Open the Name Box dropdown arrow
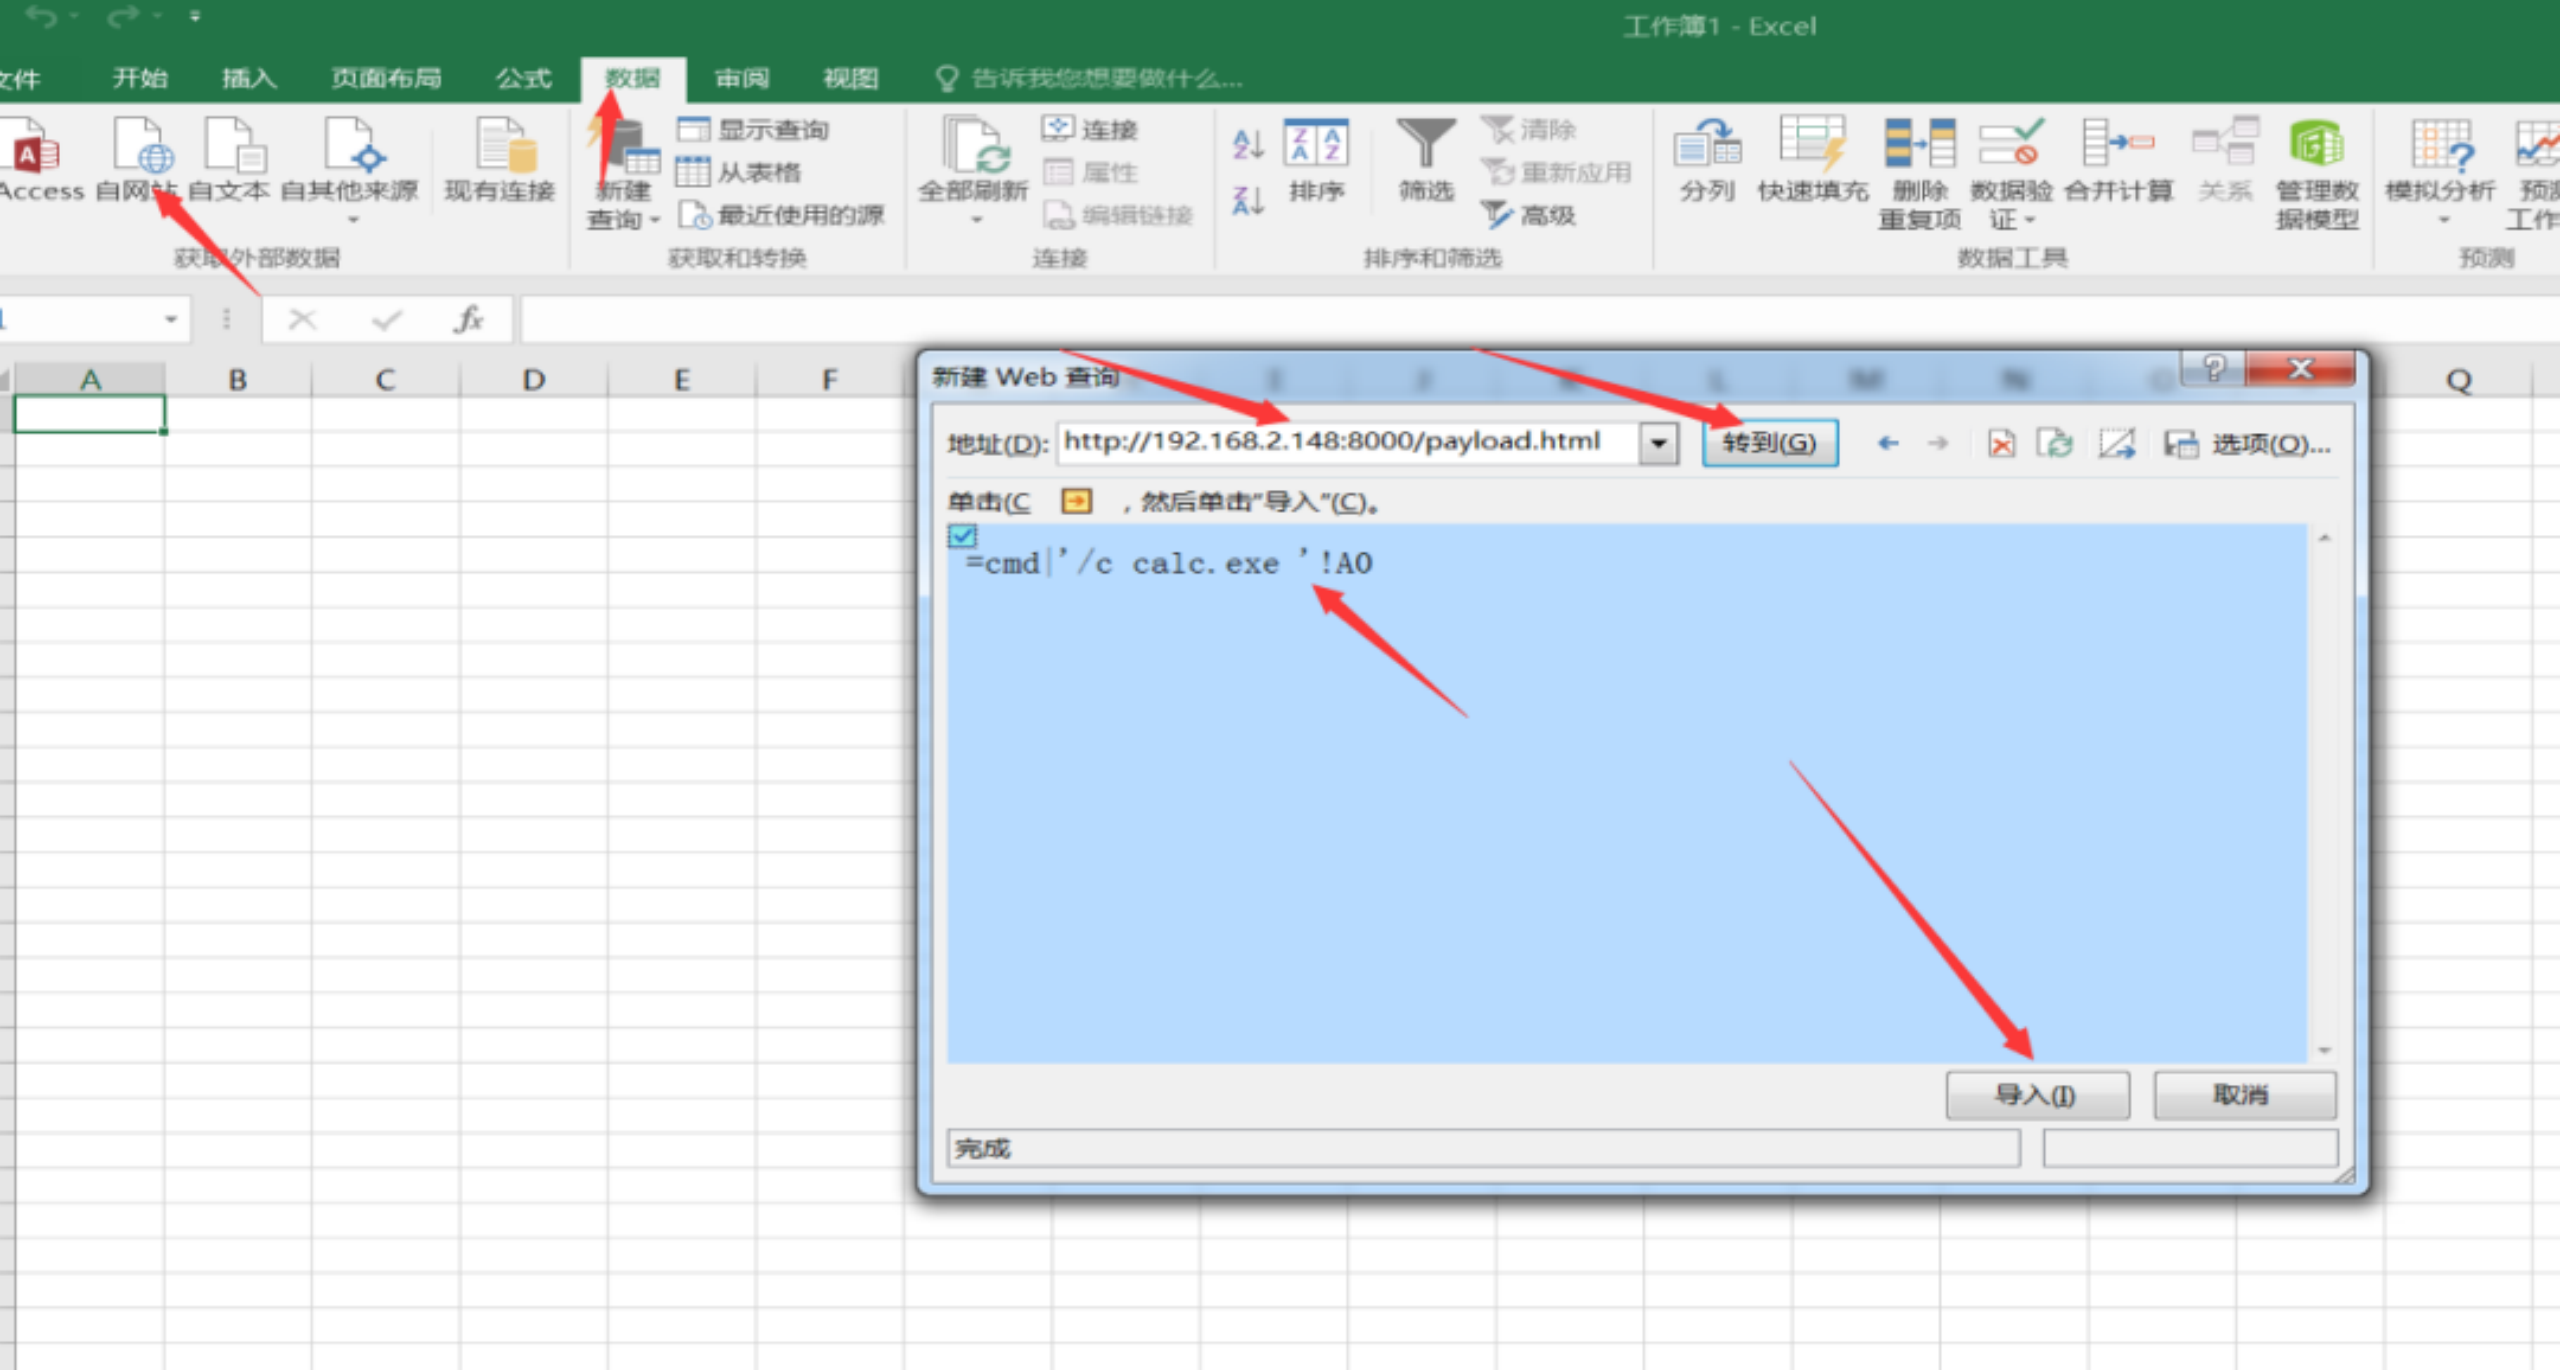Viewport: 2560px width, 1370px height. point(171,320)
